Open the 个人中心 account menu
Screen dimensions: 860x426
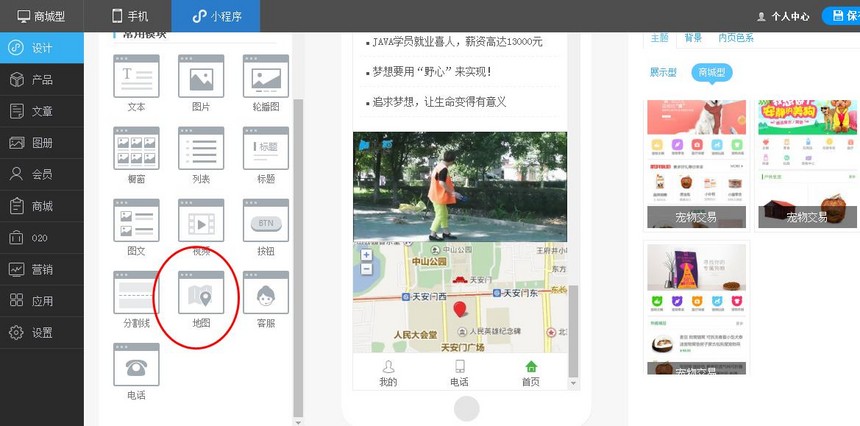pyautogui.click(x=783, y=16)
